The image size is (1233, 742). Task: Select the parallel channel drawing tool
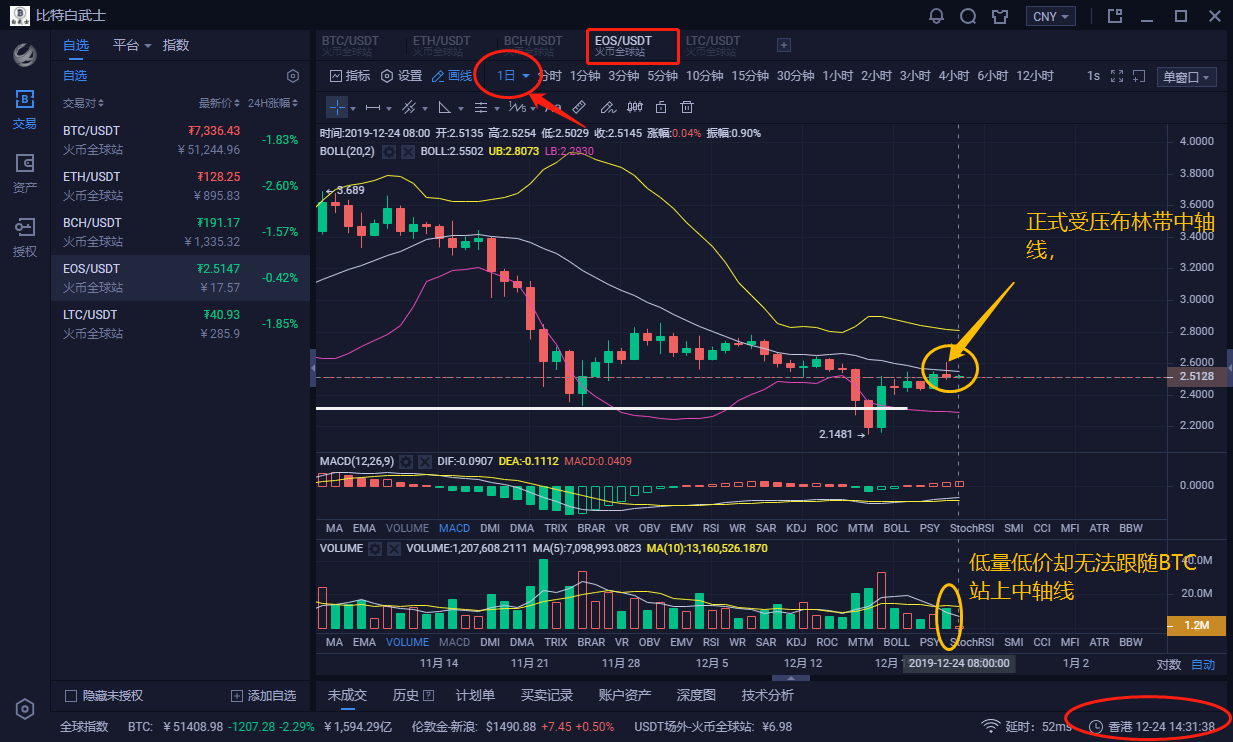[x=408, y=107]
